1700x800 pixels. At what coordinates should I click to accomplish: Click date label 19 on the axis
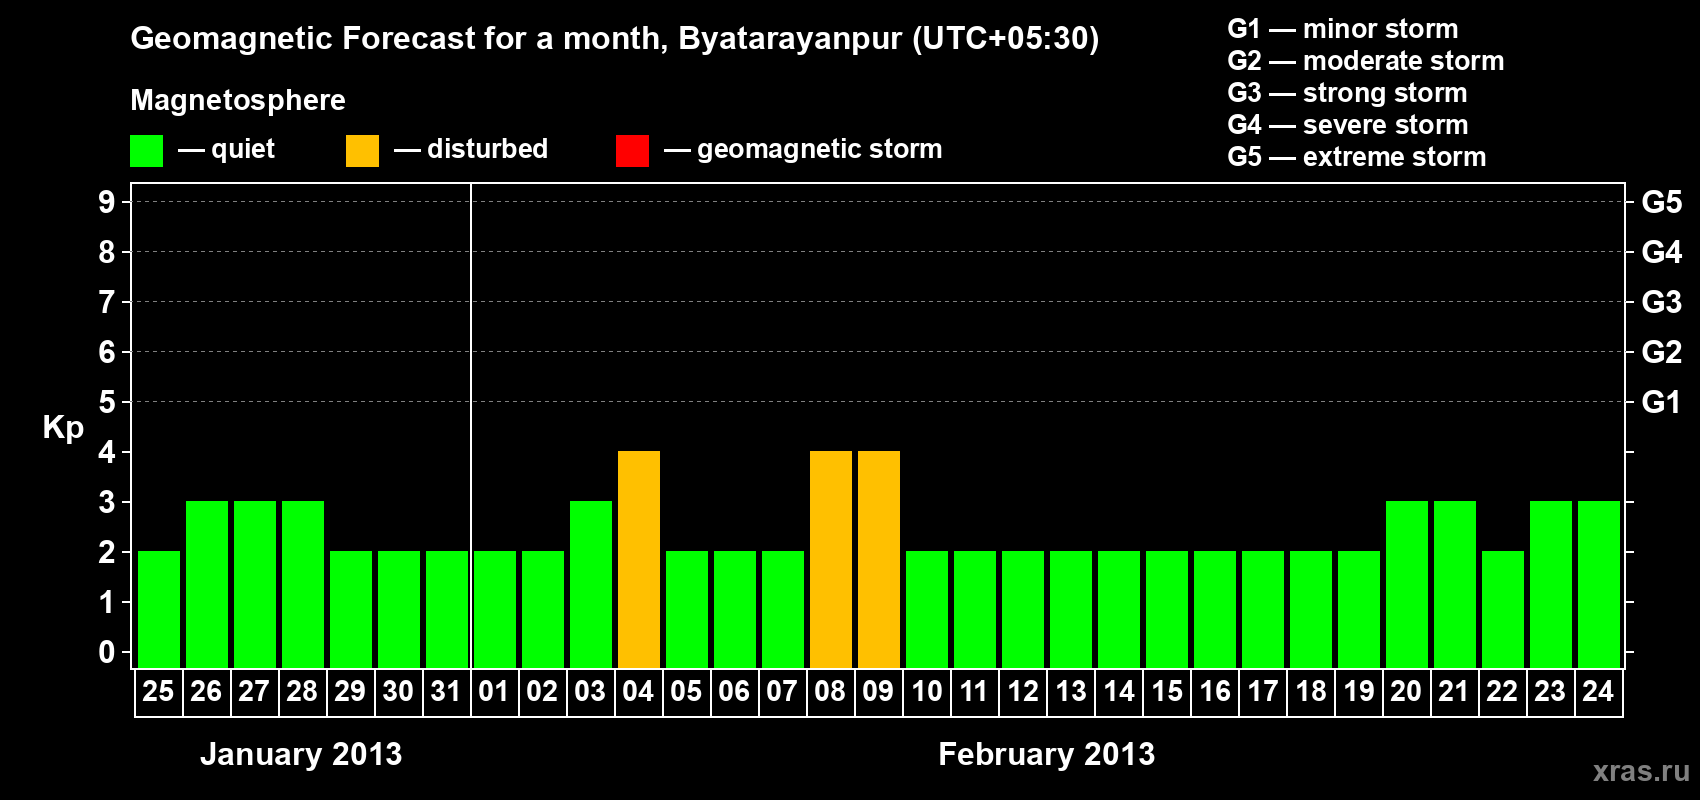tap(1358, 692)
